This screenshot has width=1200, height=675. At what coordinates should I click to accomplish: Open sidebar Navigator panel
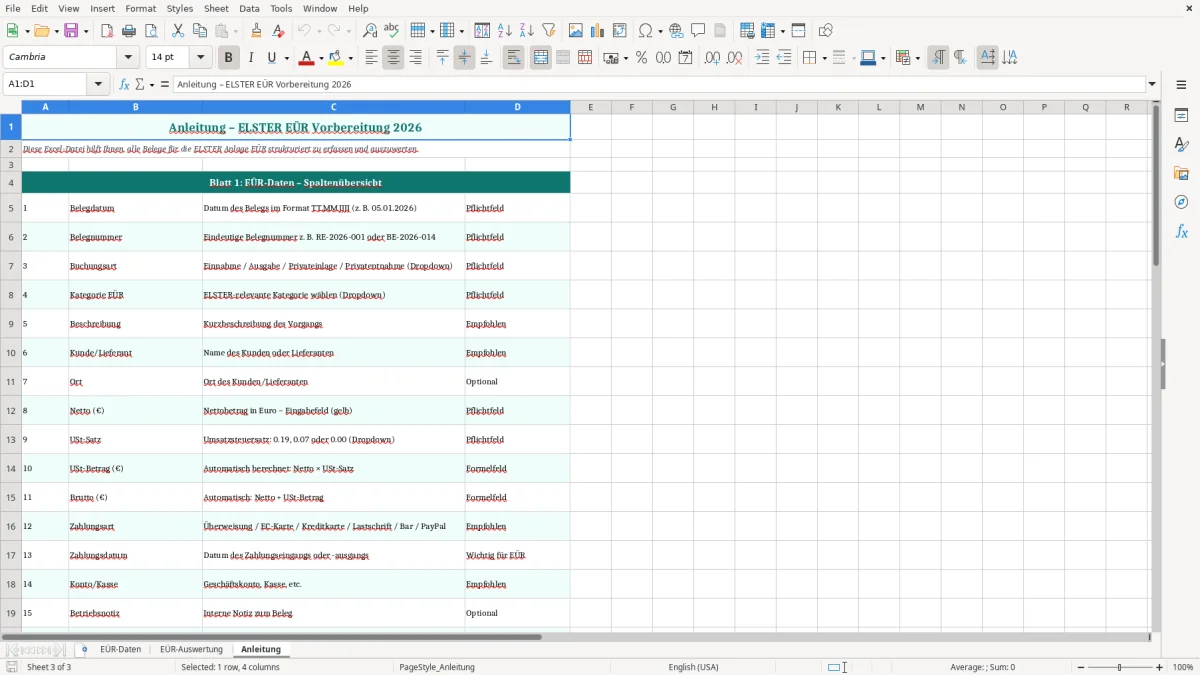click(1181, 202)
